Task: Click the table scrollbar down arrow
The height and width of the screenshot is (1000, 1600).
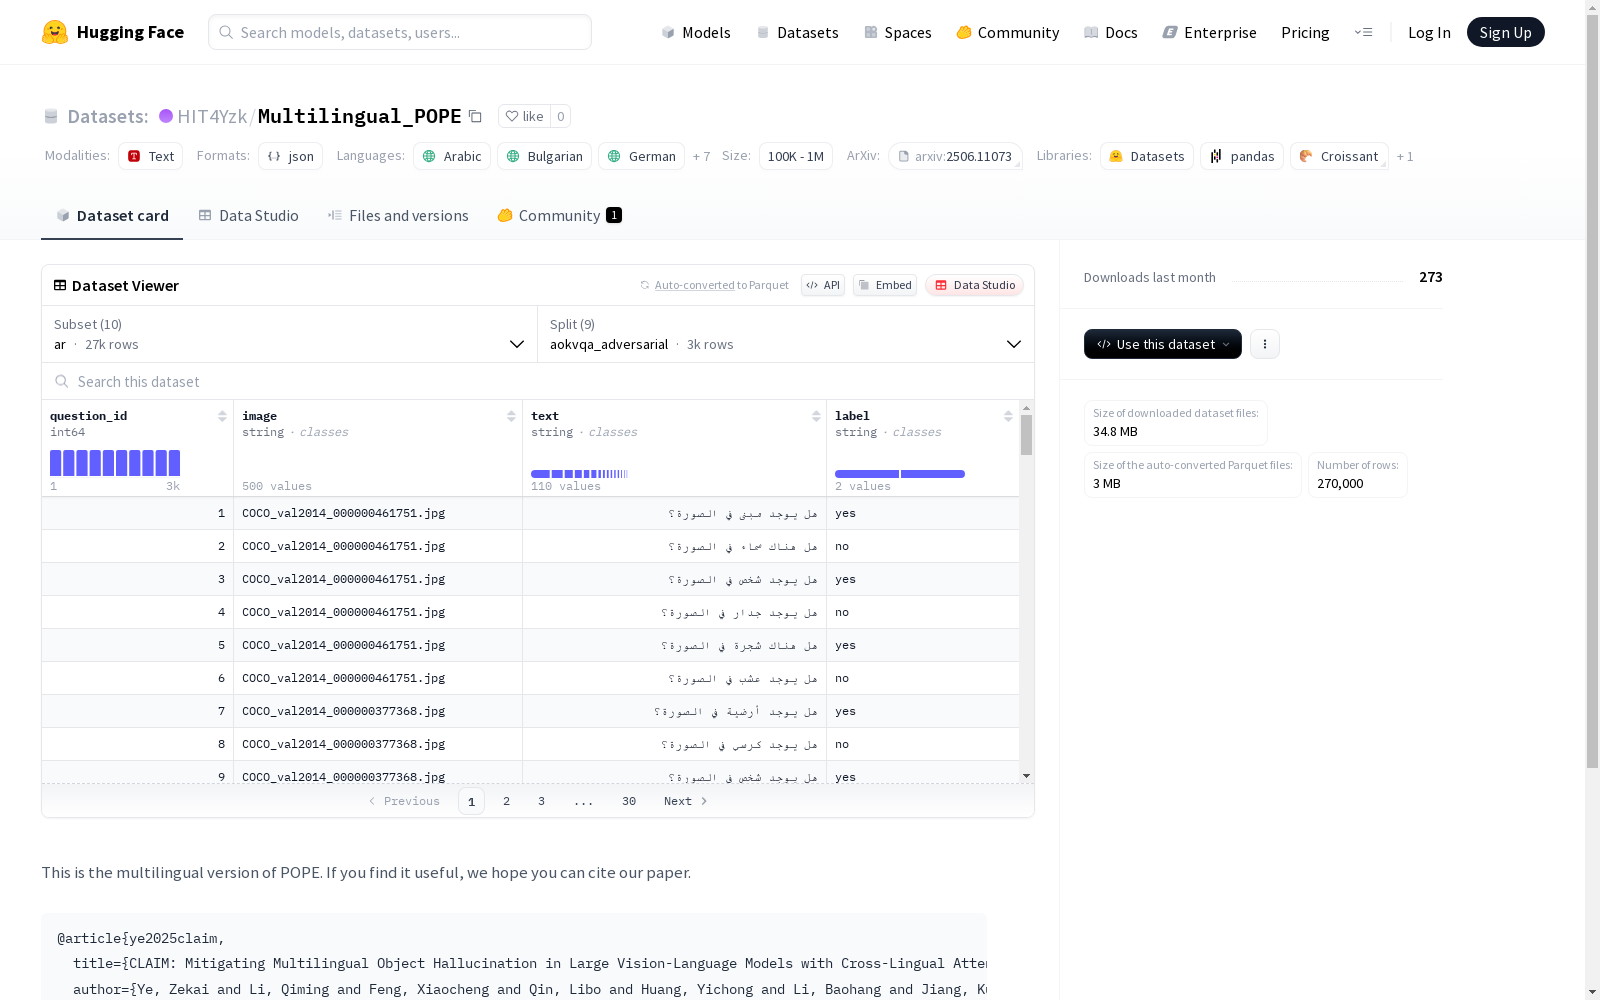Action: tap(1026, 776)
